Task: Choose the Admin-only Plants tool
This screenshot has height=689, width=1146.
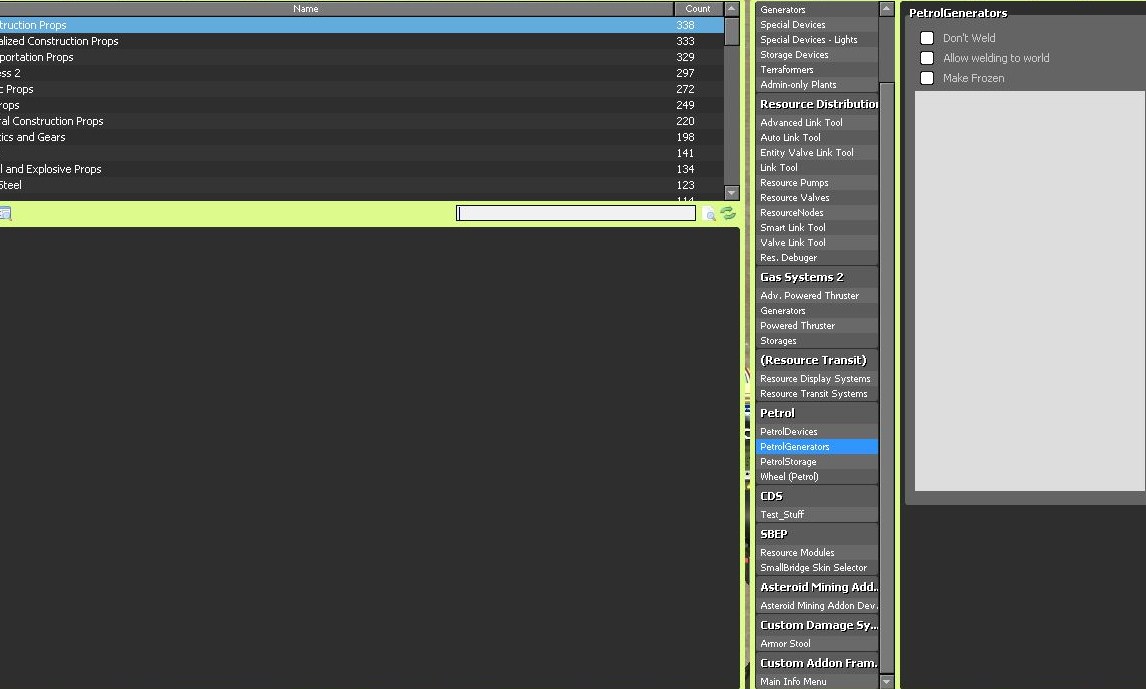Action: [816, 85]
